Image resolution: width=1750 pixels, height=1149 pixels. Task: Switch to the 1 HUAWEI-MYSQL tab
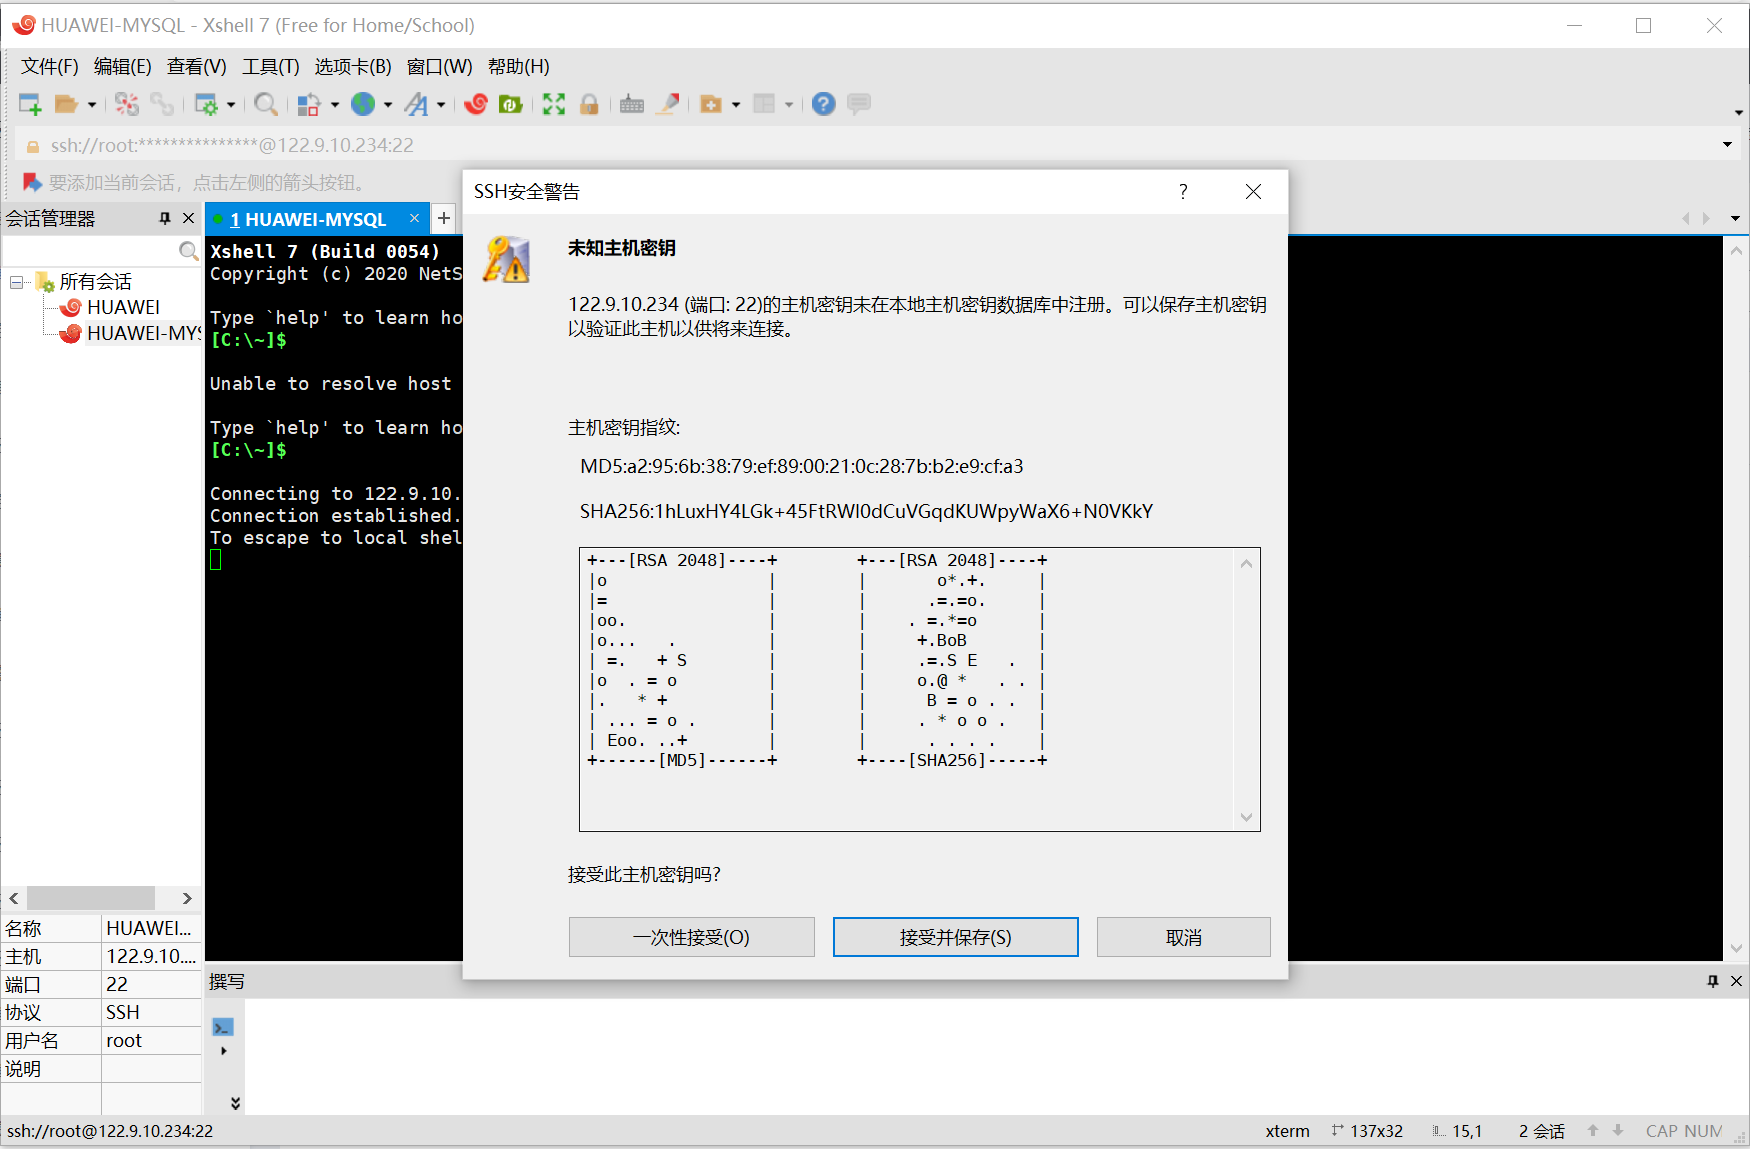308,219
